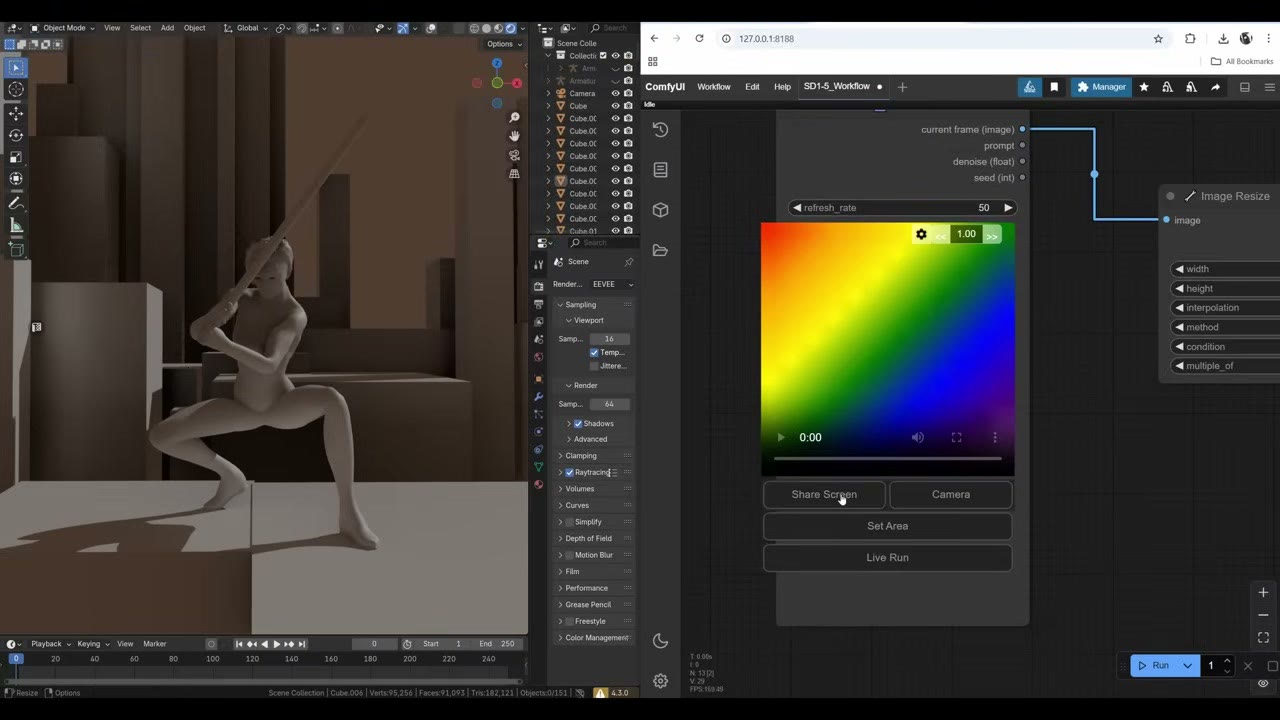Open ComfyUI node library cube icon
The image size is (1280, 720).
(x=660, y=210)
